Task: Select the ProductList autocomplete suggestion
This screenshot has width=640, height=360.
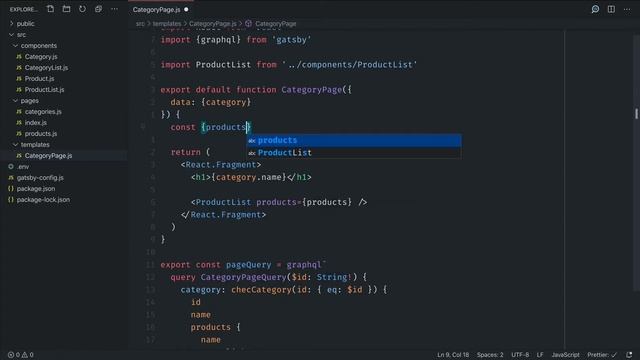Action: (354, 153)
